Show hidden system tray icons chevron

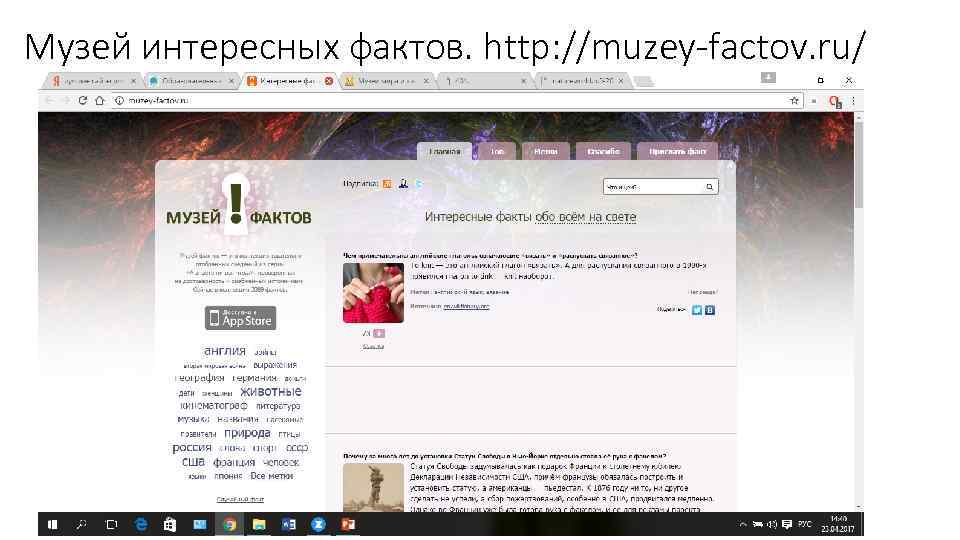pyautogui.click(x=743, y=525)
